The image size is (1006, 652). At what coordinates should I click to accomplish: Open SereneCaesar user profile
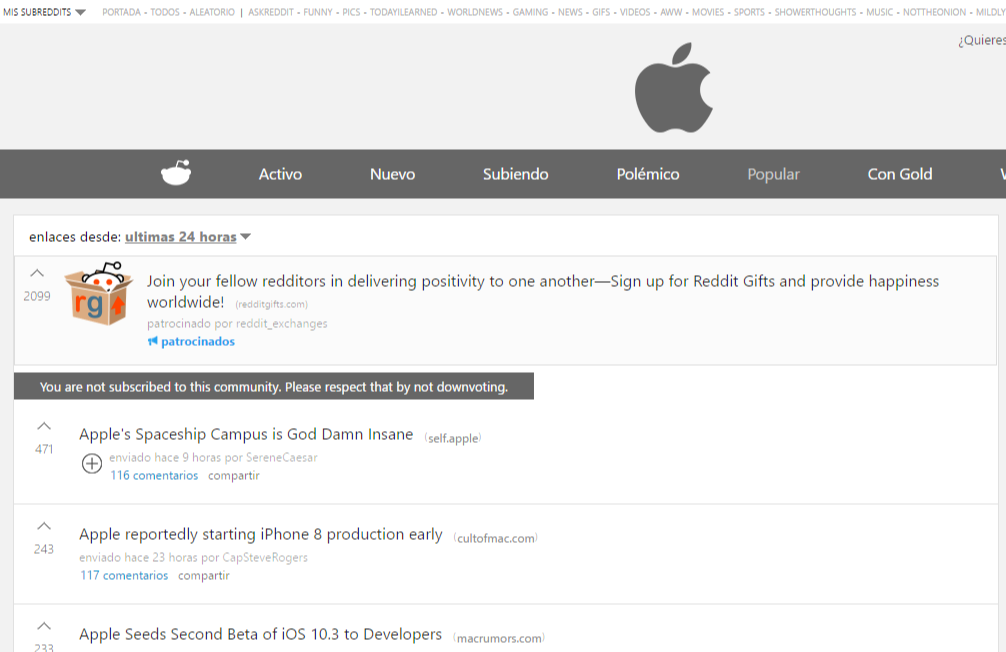[282, 458]
